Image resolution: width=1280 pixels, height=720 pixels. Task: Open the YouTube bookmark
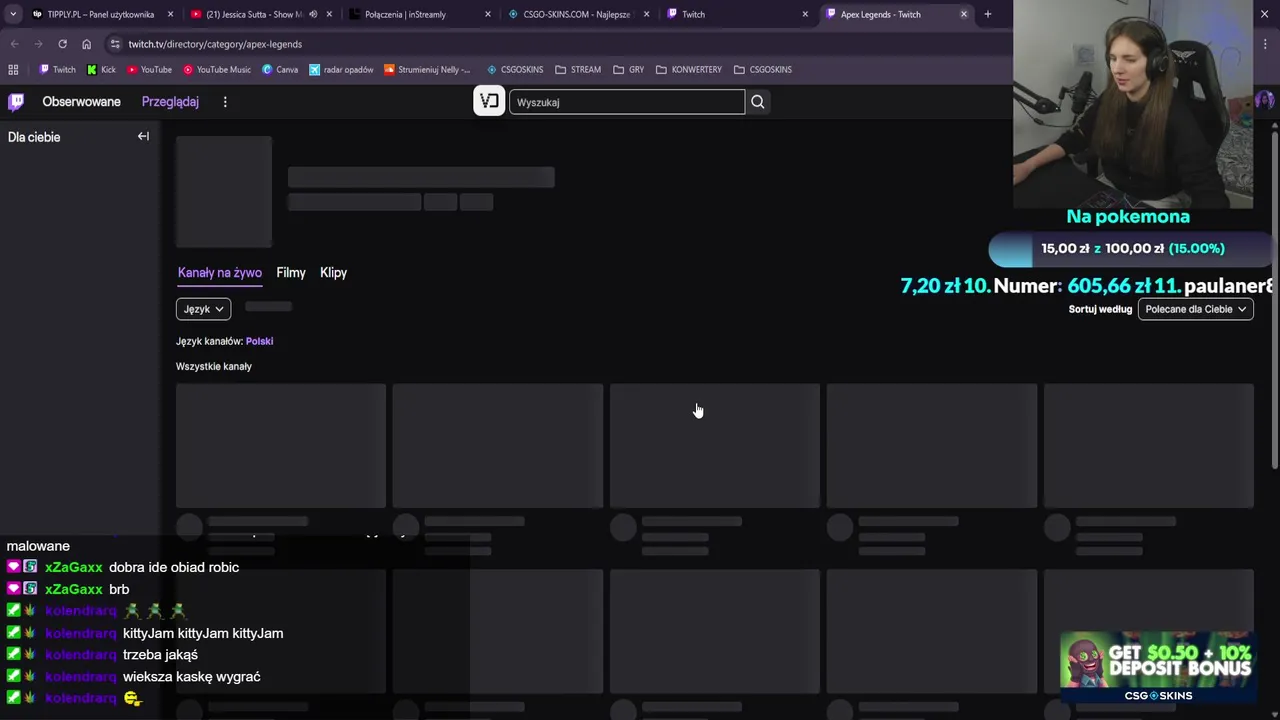click(149, 70)
